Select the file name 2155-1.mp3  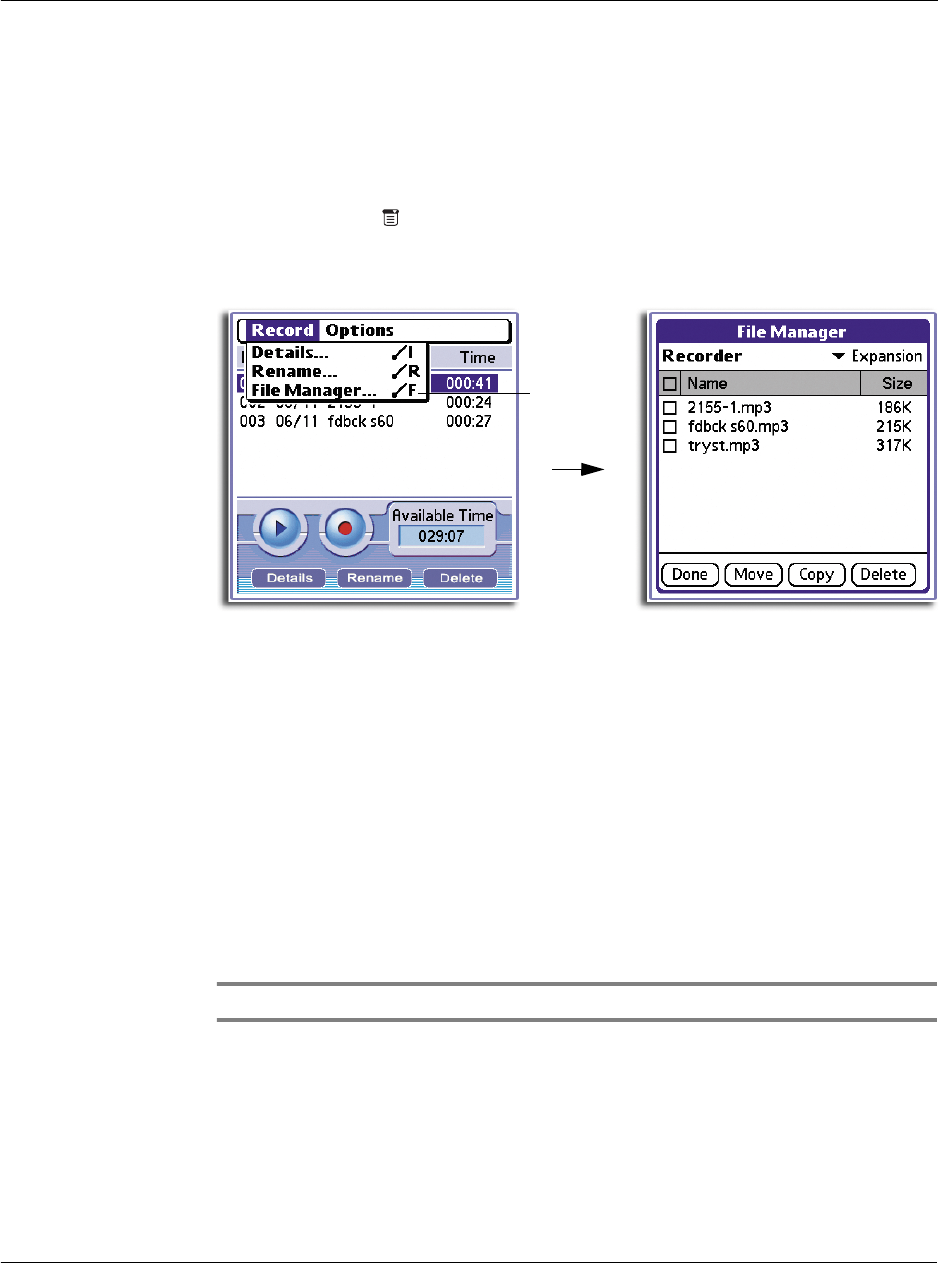point(729,408)
